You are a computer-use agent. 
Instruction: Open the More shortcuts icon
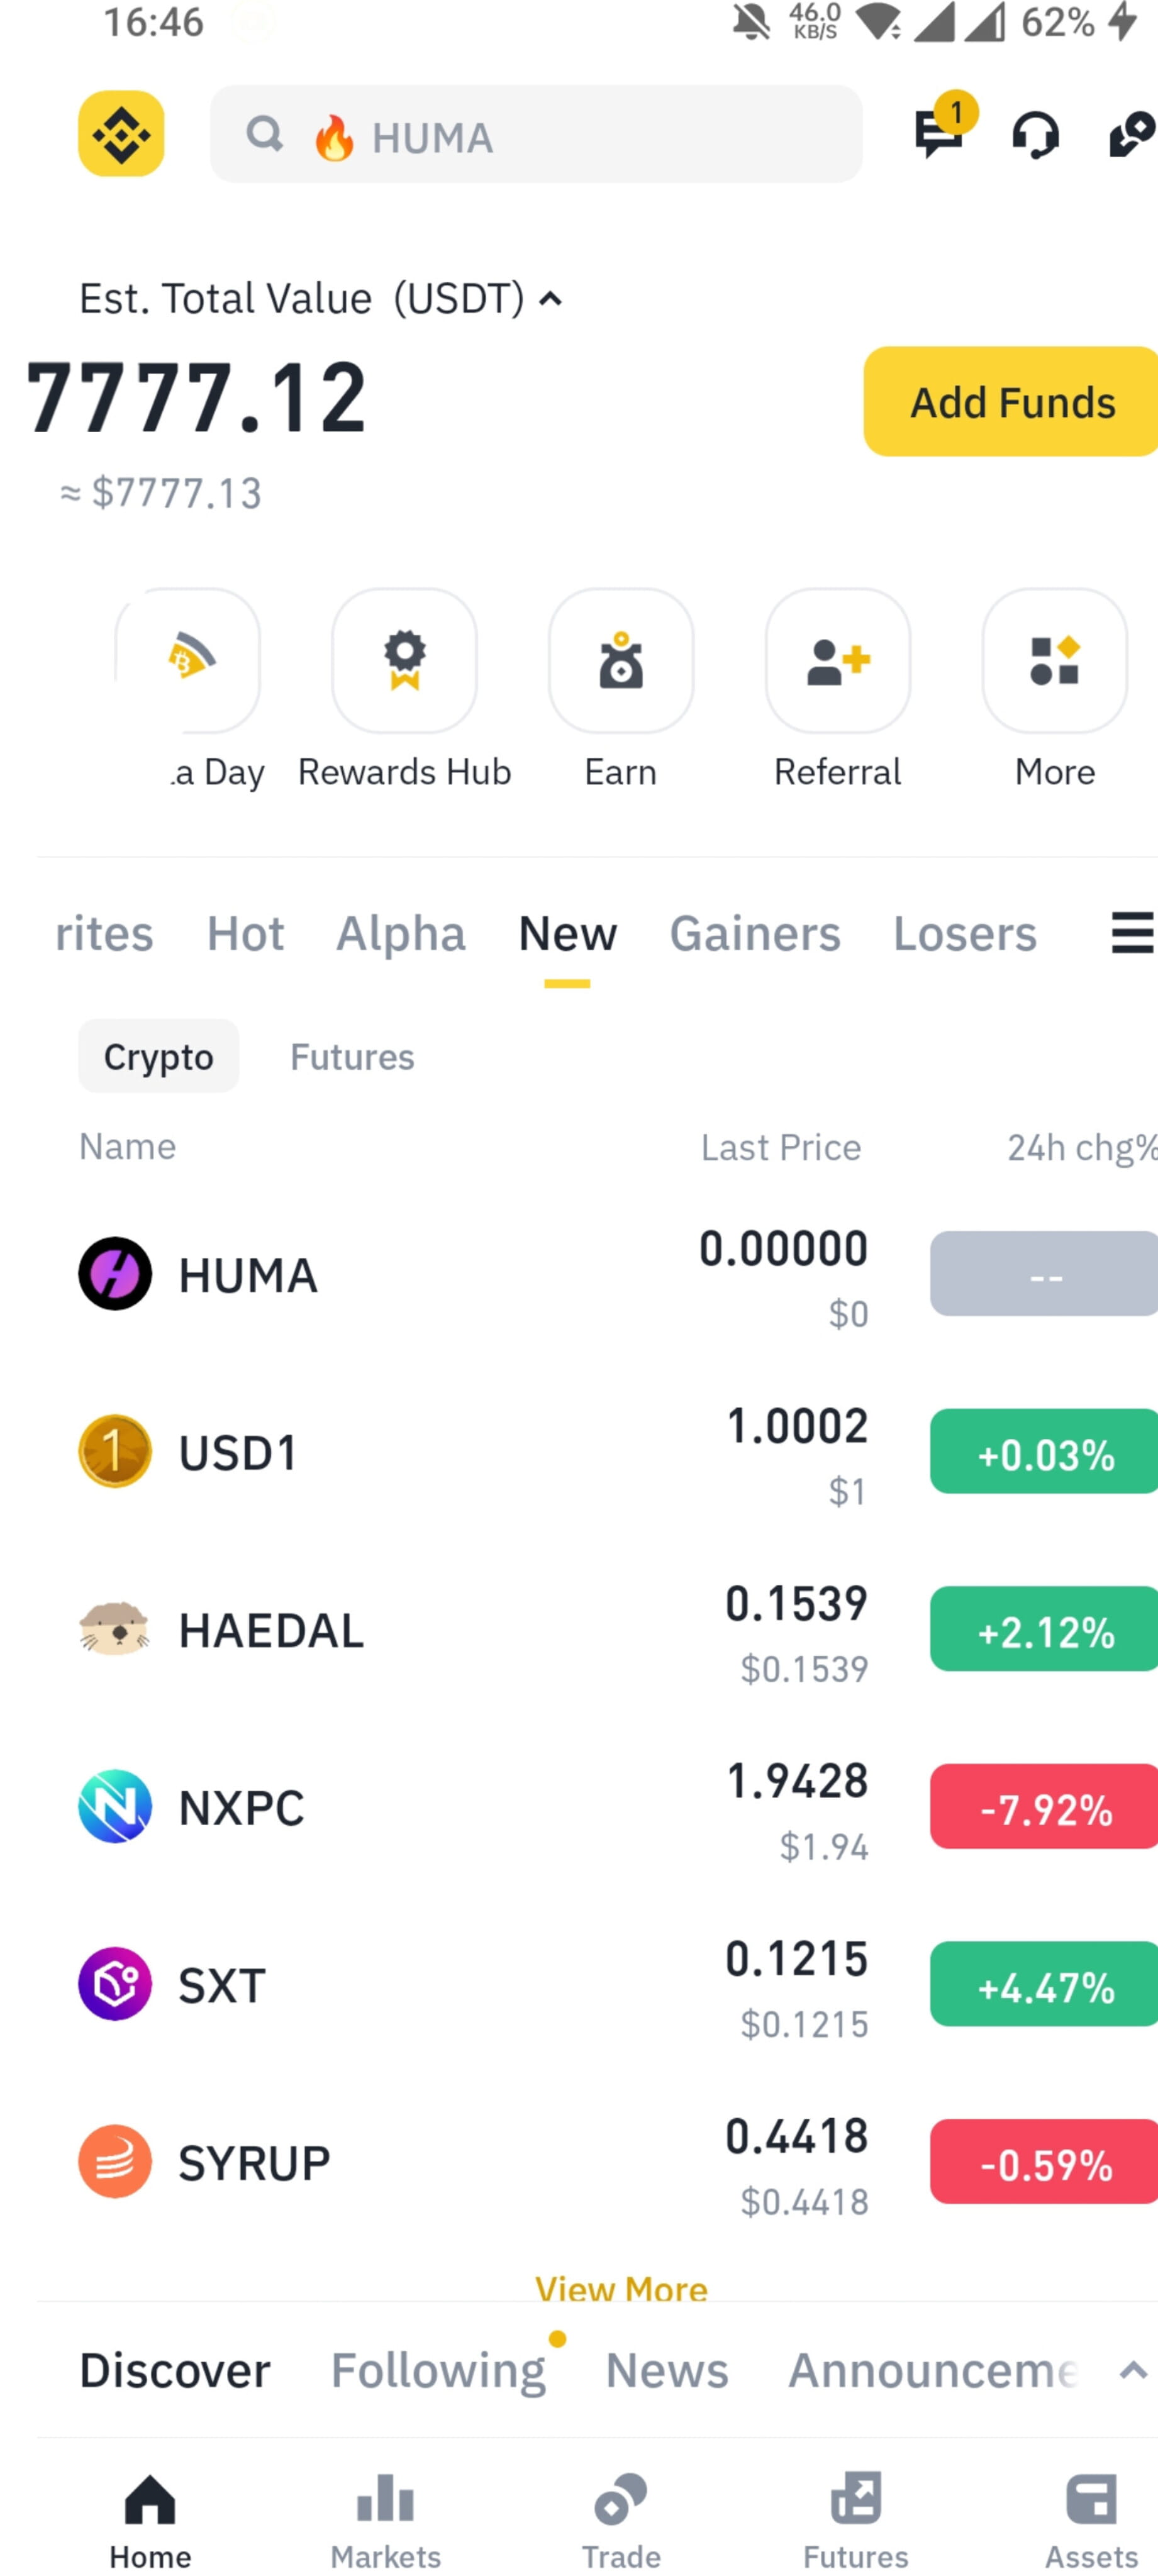(1055, 660)
